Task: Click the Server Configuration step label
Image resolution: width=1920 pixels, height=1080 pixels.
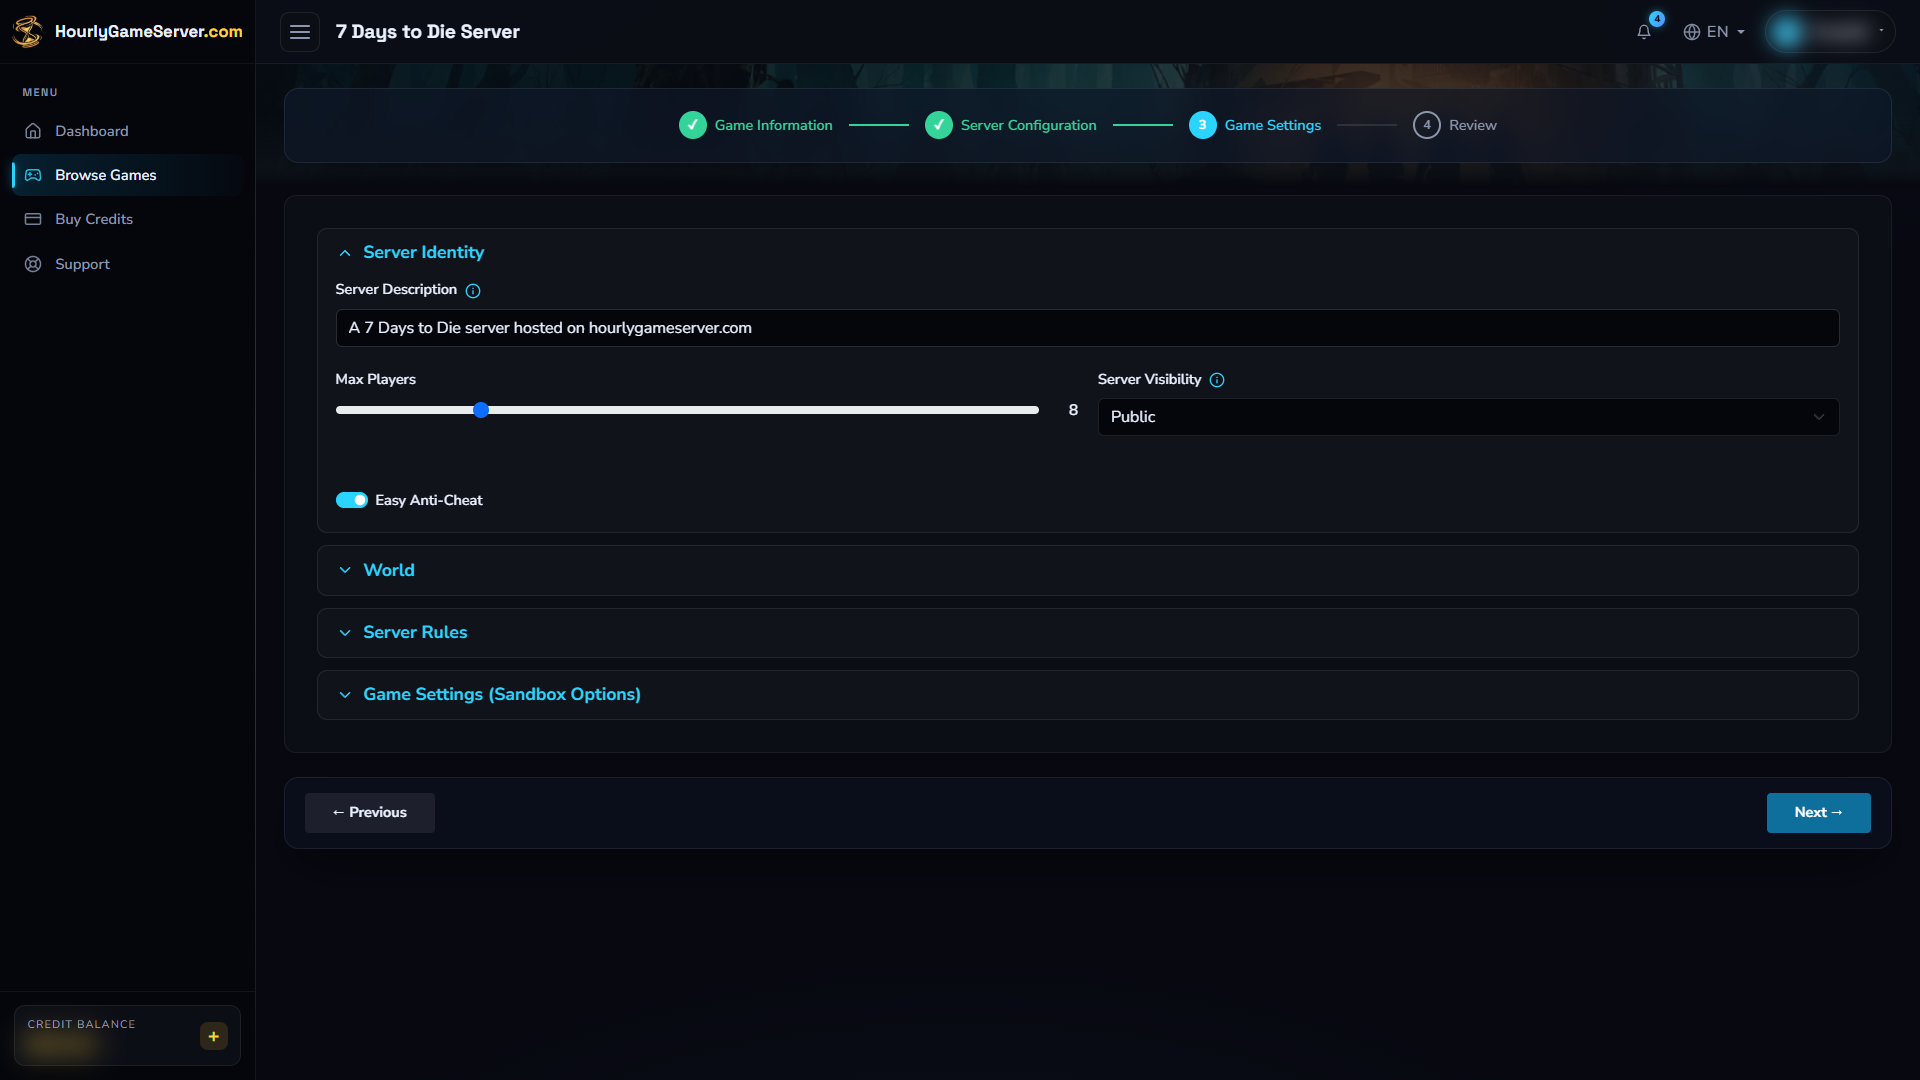Action: (1028, 125)
